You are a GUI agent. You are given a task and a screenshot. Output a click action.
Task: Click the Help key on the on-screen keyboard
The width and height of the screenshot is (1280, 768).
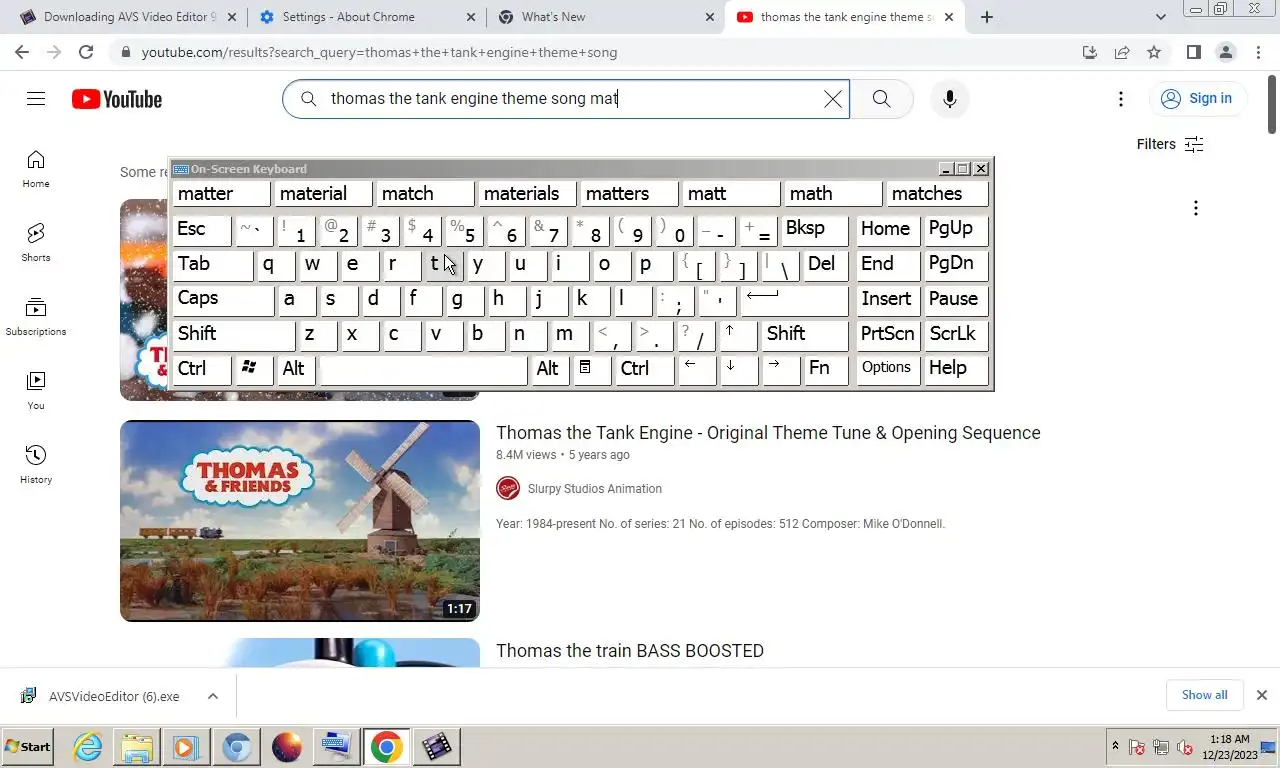coord(957,369)
